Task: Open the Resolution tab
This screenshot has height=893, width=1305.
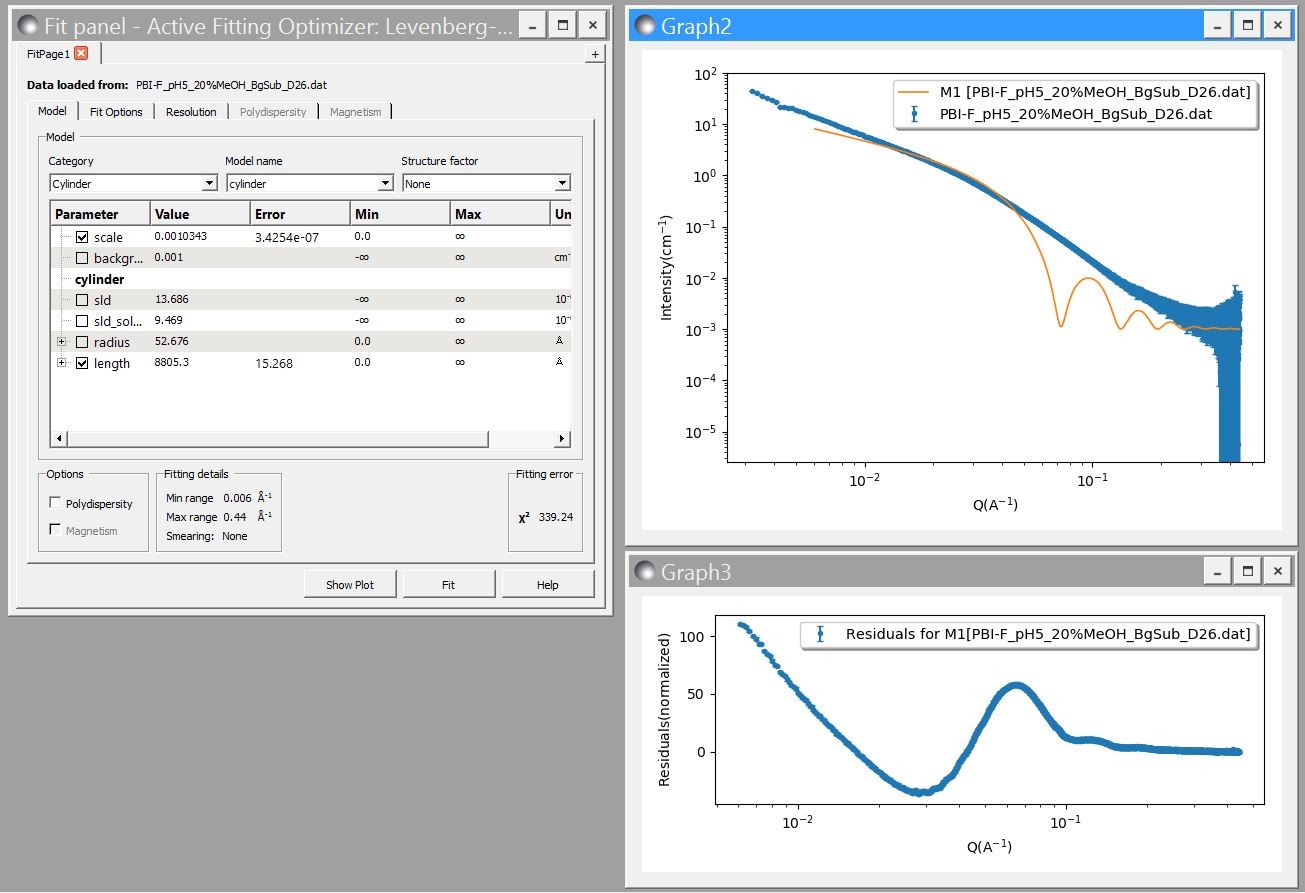Action: click(x=191, y=111)
